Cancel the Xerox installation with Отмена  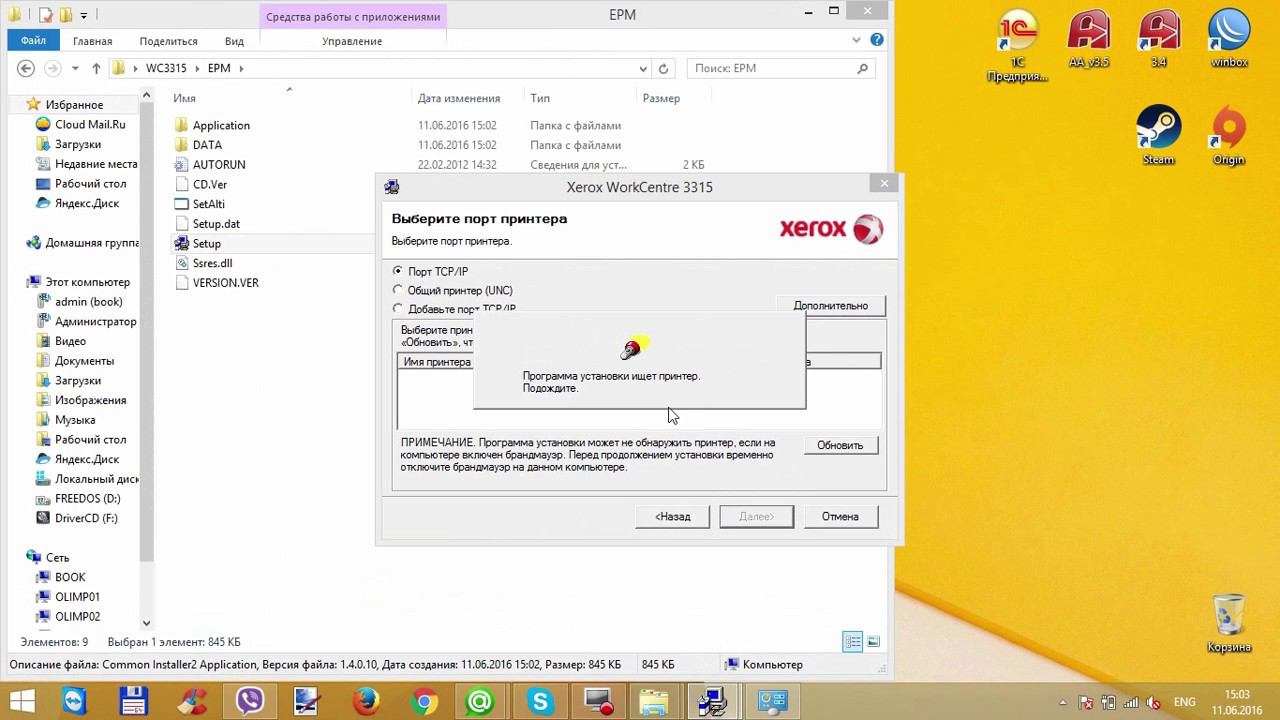pyautogui.click(x=840, y=516)
